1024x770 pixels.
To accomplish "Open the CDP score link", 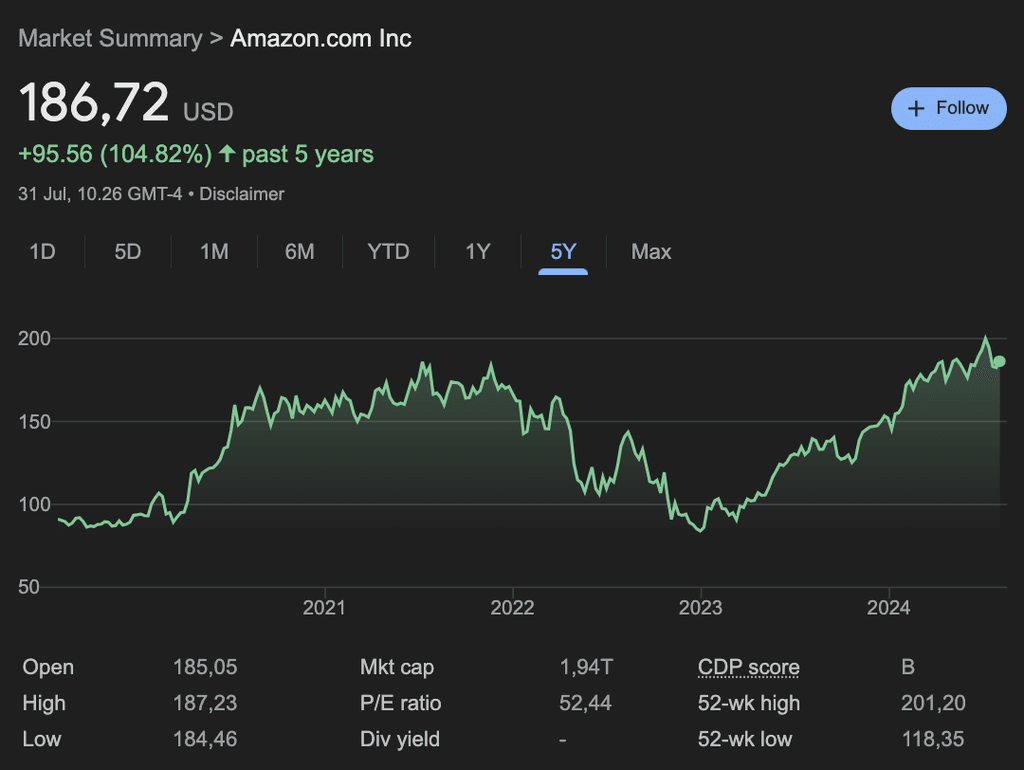I will click(x=748, y=667).
